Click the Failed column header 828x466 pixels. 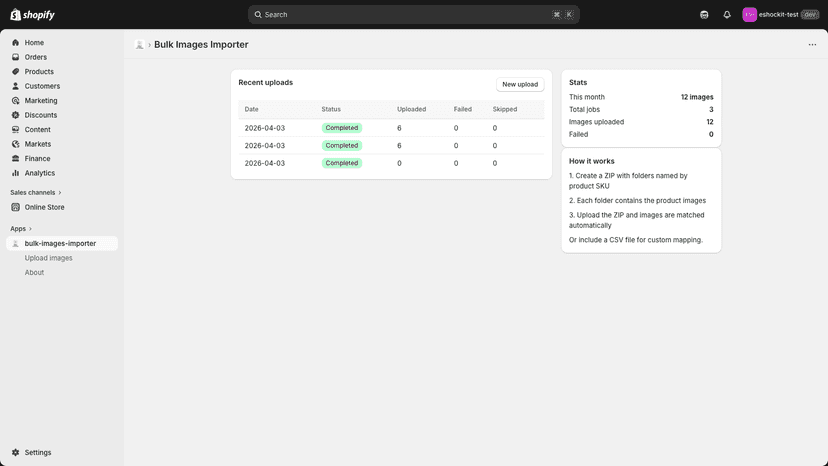(x=463, y=109)
